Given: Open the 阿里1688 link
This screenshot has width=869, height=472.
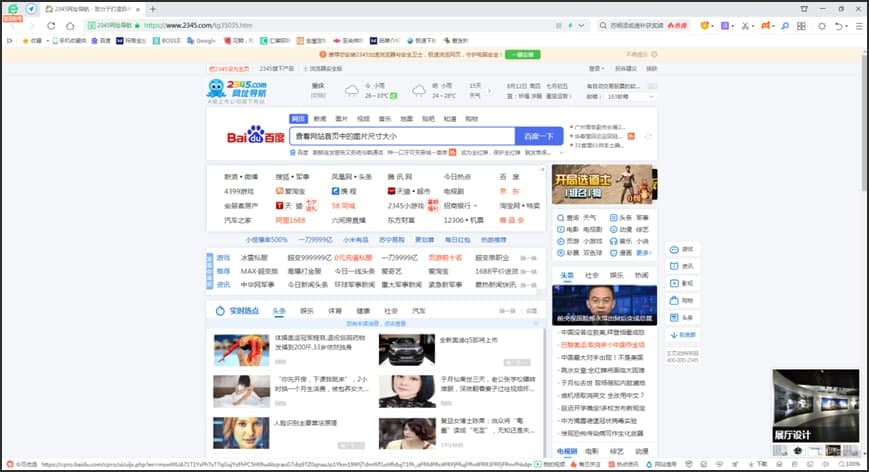Looking at the screenshot, I should [x=291, y=219].
